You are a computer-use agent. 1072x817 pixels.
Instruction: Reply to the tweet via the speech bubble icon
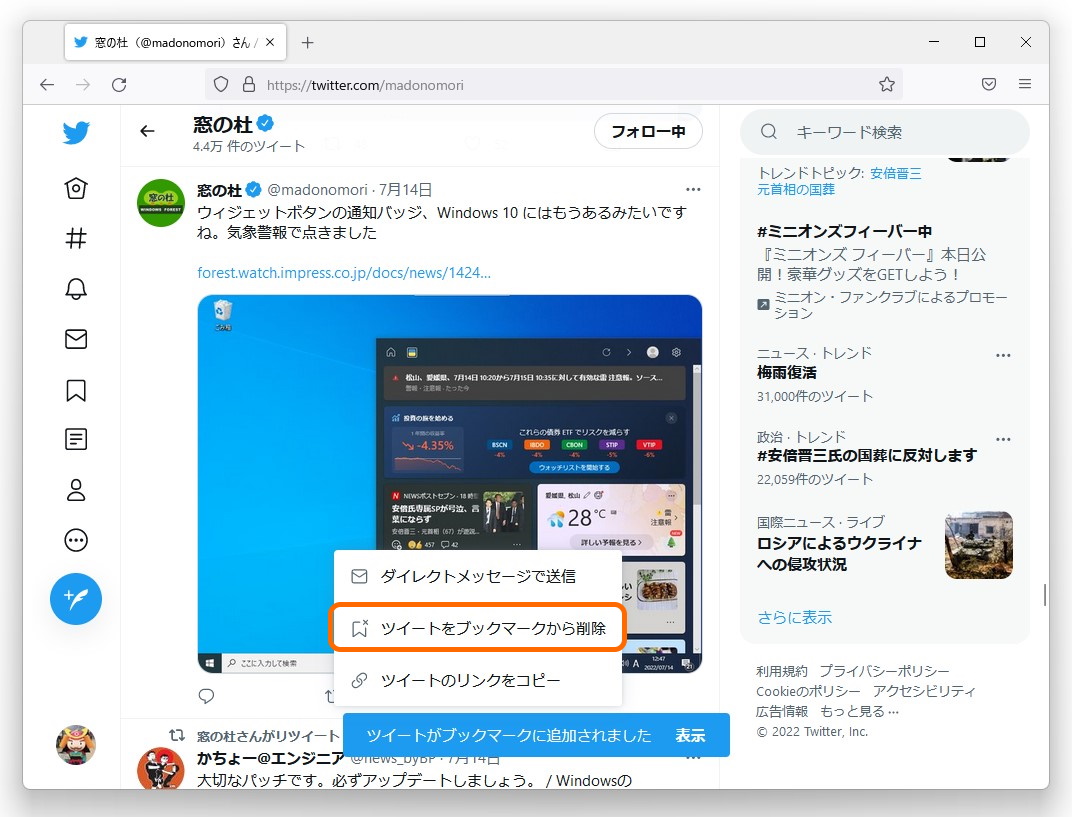(206, 696)
